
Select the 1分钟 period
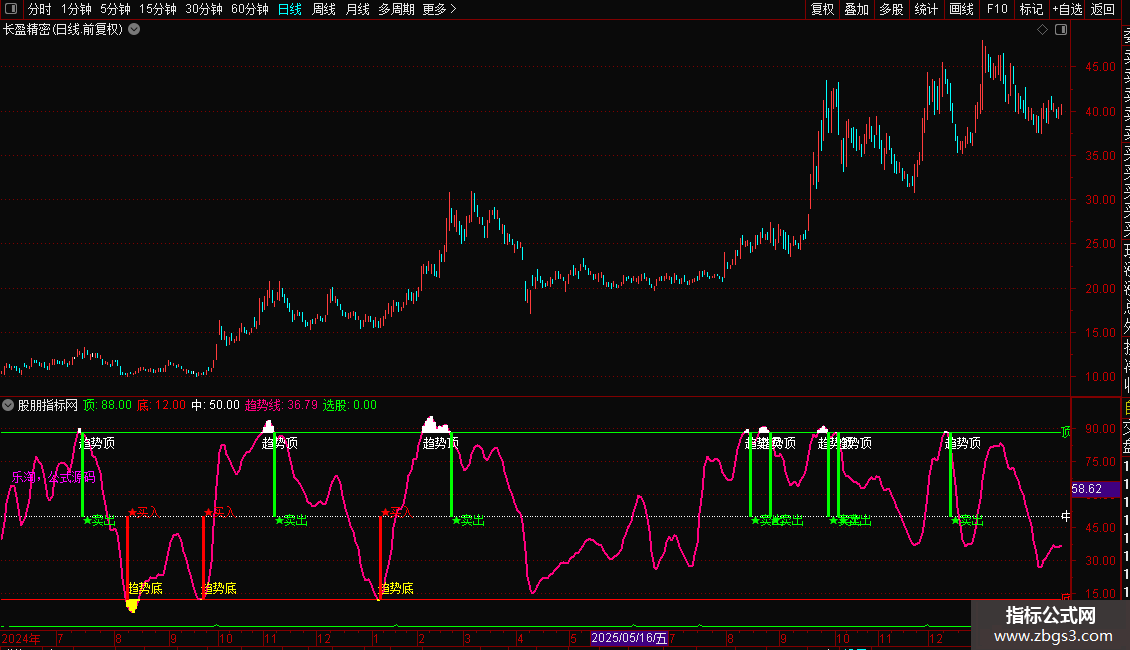click(x=76, y=9)
